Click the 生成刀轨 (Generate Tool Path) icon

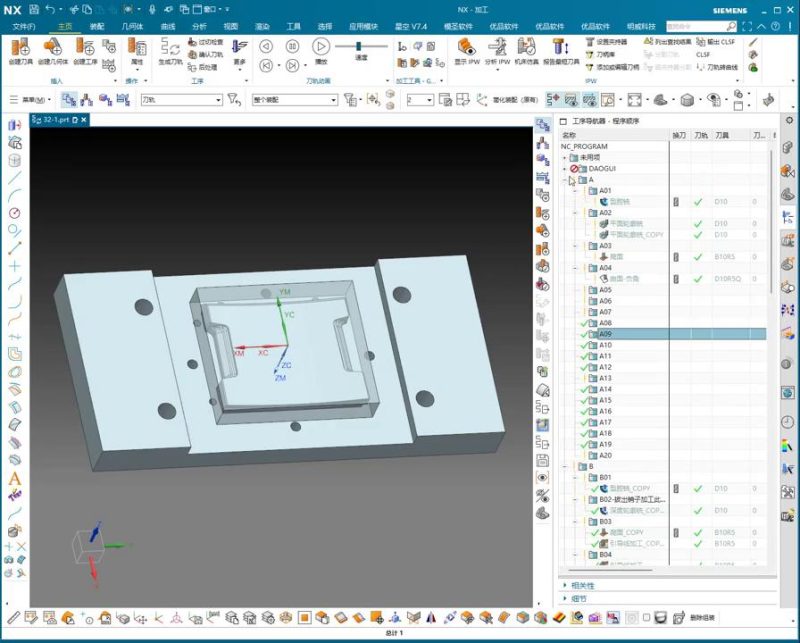(x=169, y=48)
